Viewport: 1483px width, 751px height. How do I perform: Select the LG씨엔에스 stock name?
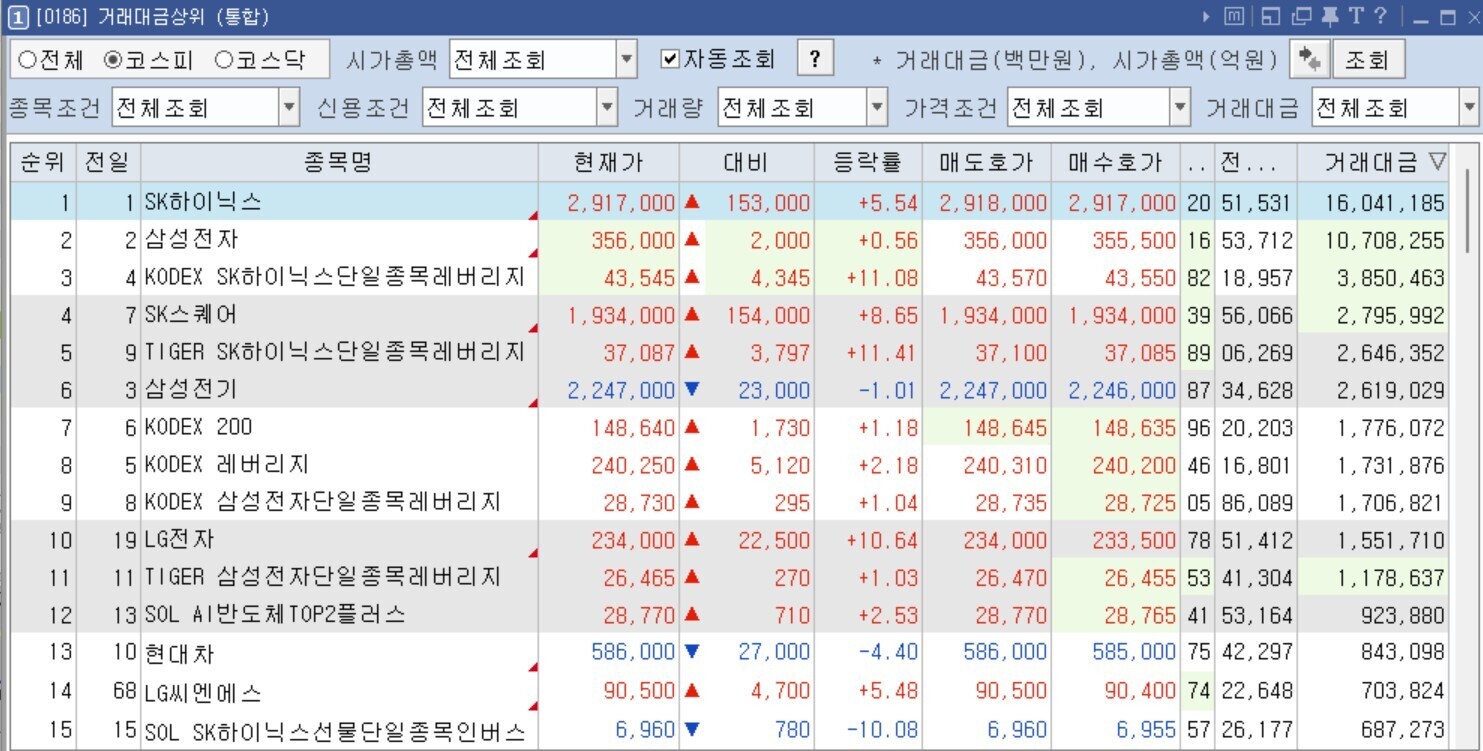[203, 691]
